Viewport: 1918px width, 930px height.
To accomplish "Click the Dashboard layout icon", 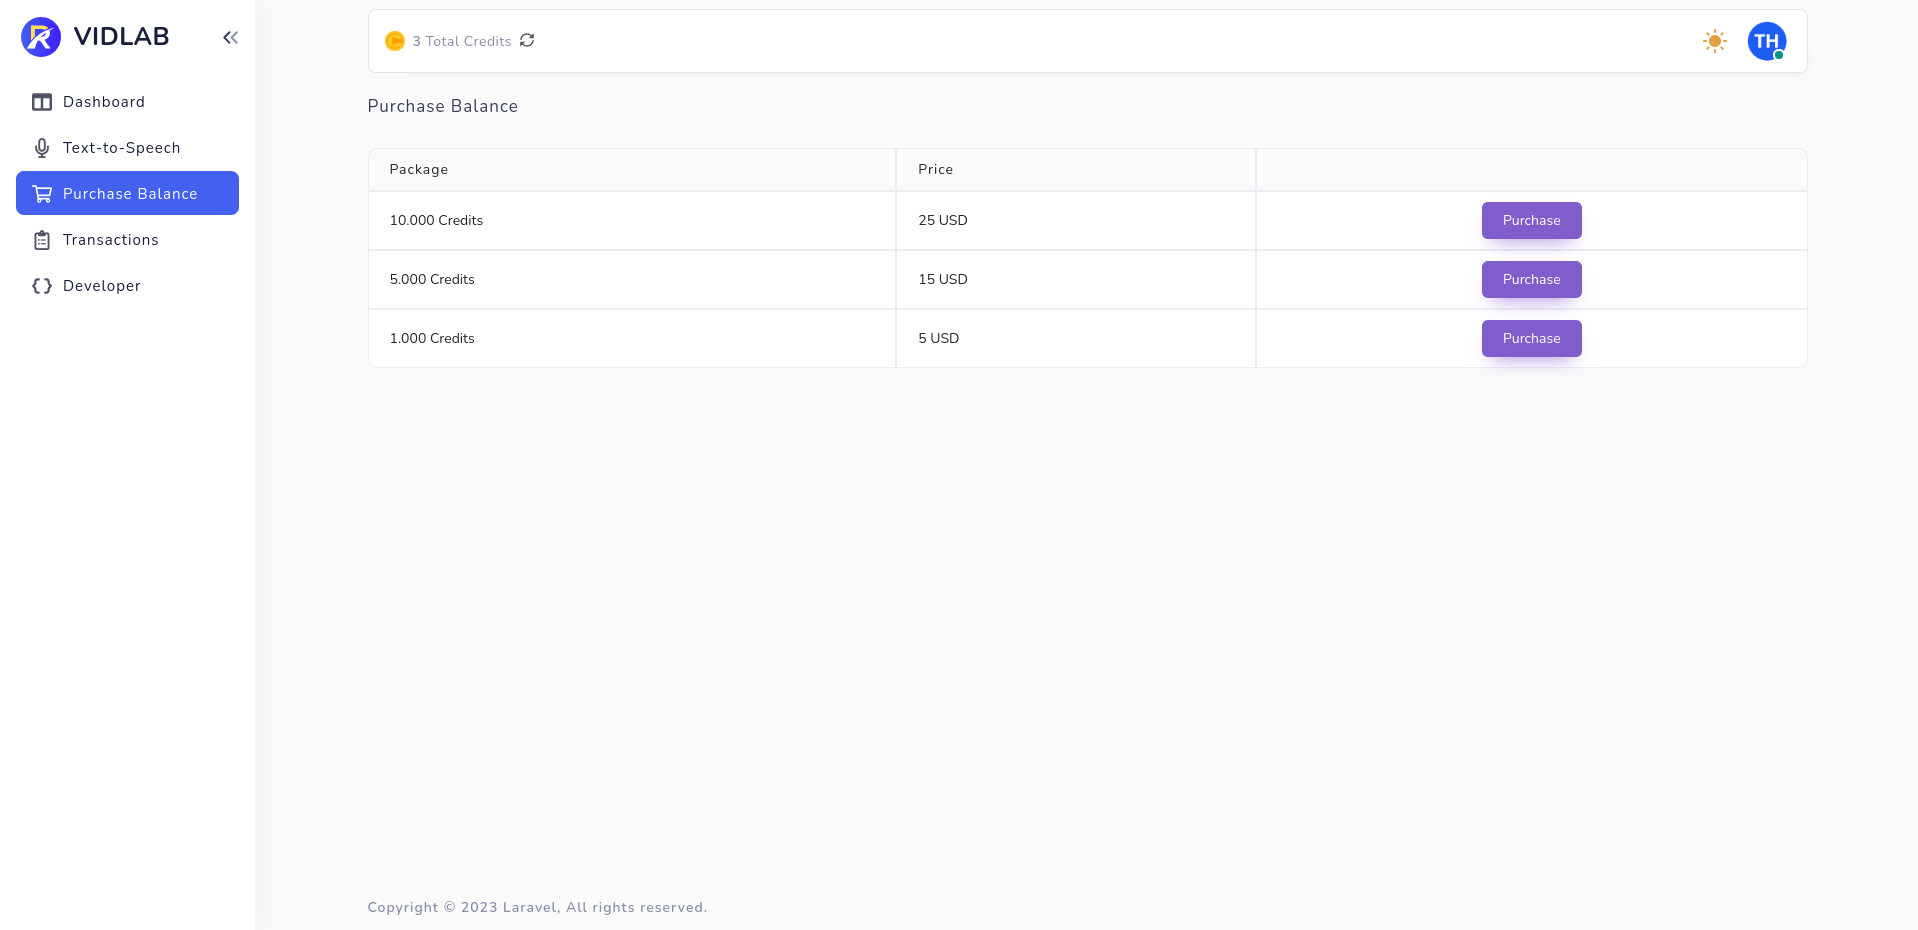I will click(x=42, y=102).
